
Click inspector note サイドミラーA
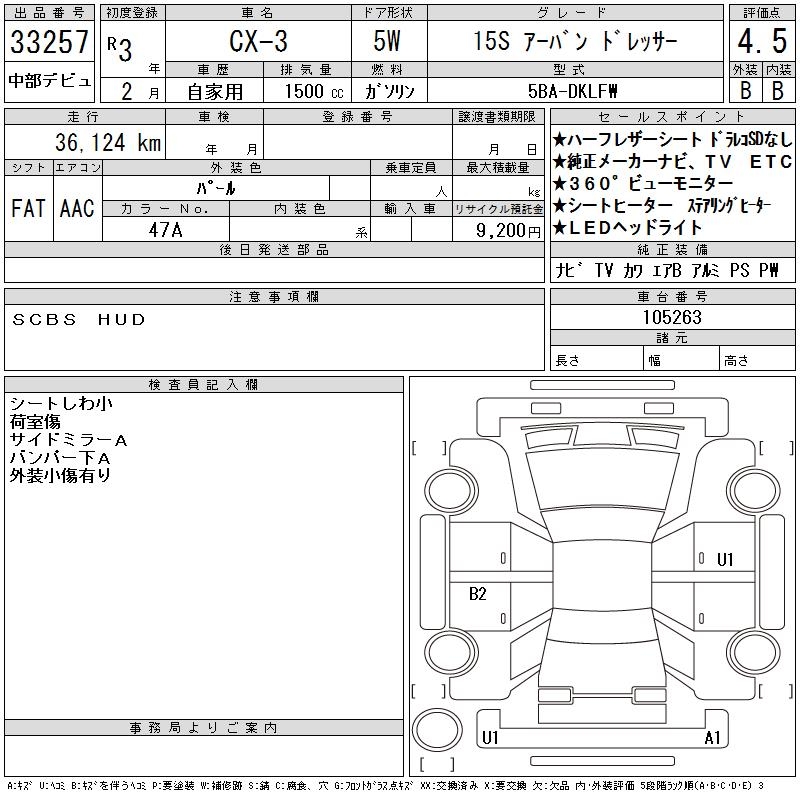(x=68, y=440)
